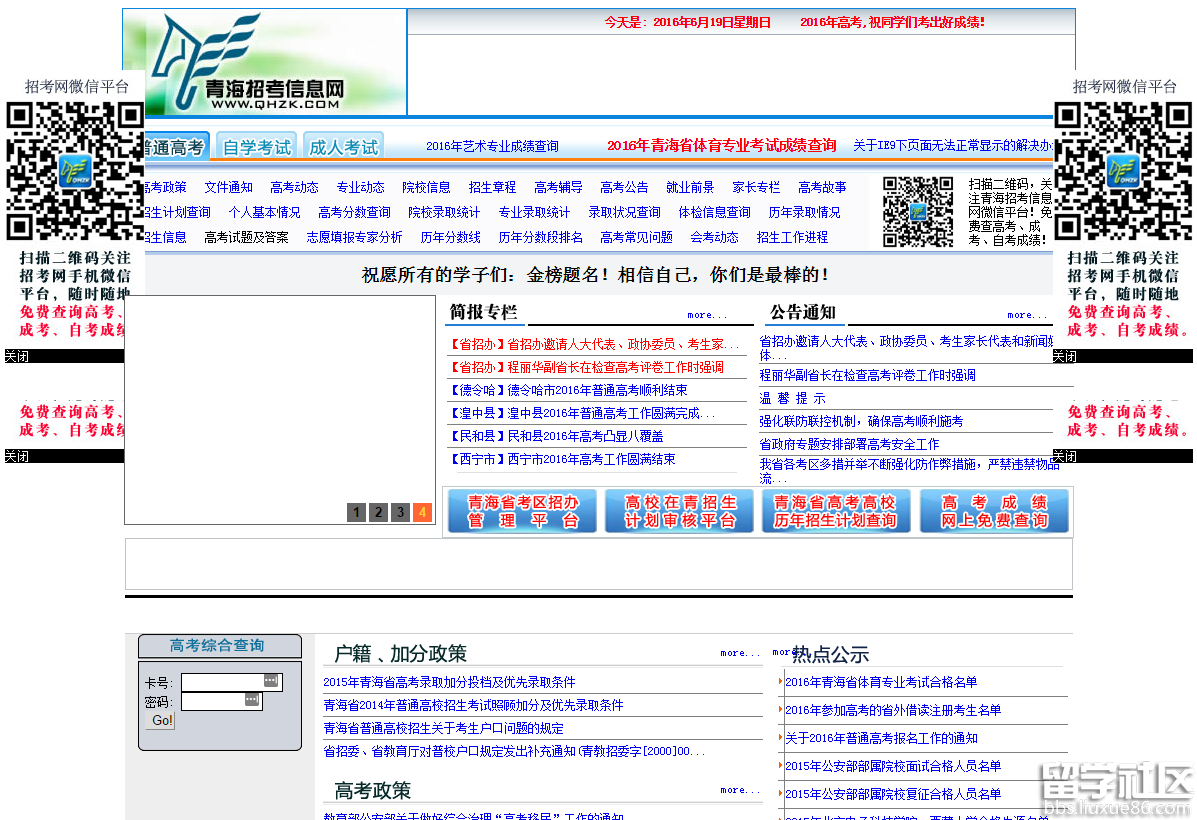Switch to the 自学考试 tab
Image resolution: width=1197 pixels, height=820 pixels.
pyautogui.click(x=256, y=147)
